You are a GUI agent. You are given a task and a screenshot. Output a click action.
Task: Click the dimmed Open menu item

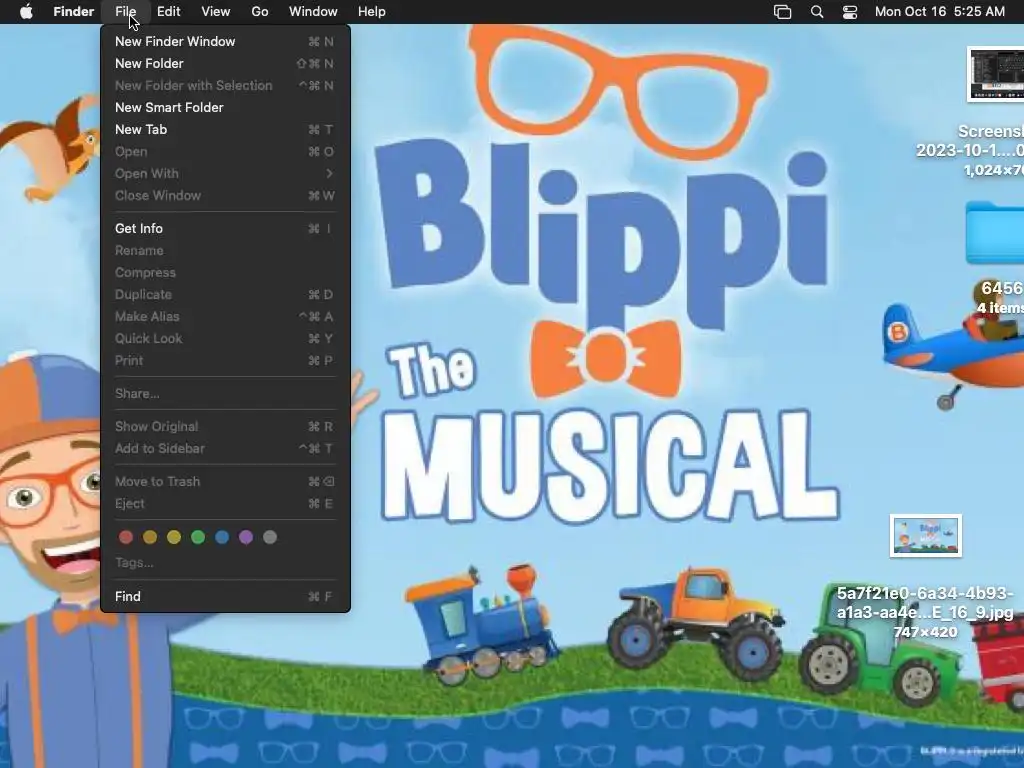coord(225,152)
